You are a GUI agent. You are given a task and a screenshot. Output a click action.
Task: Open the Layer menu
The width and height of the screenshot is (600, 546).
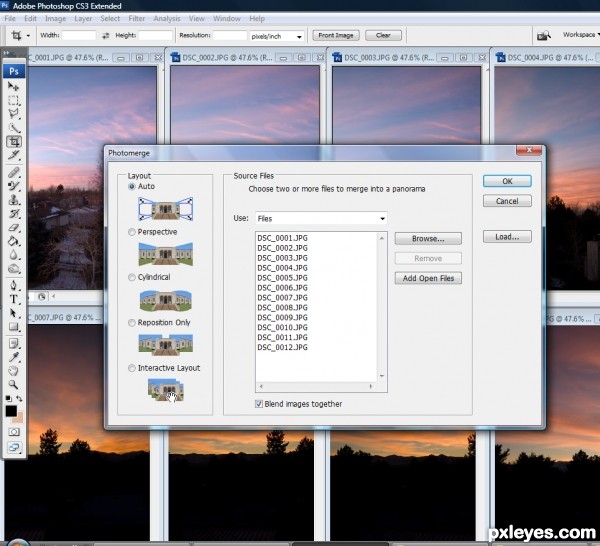tap(83, 18)
